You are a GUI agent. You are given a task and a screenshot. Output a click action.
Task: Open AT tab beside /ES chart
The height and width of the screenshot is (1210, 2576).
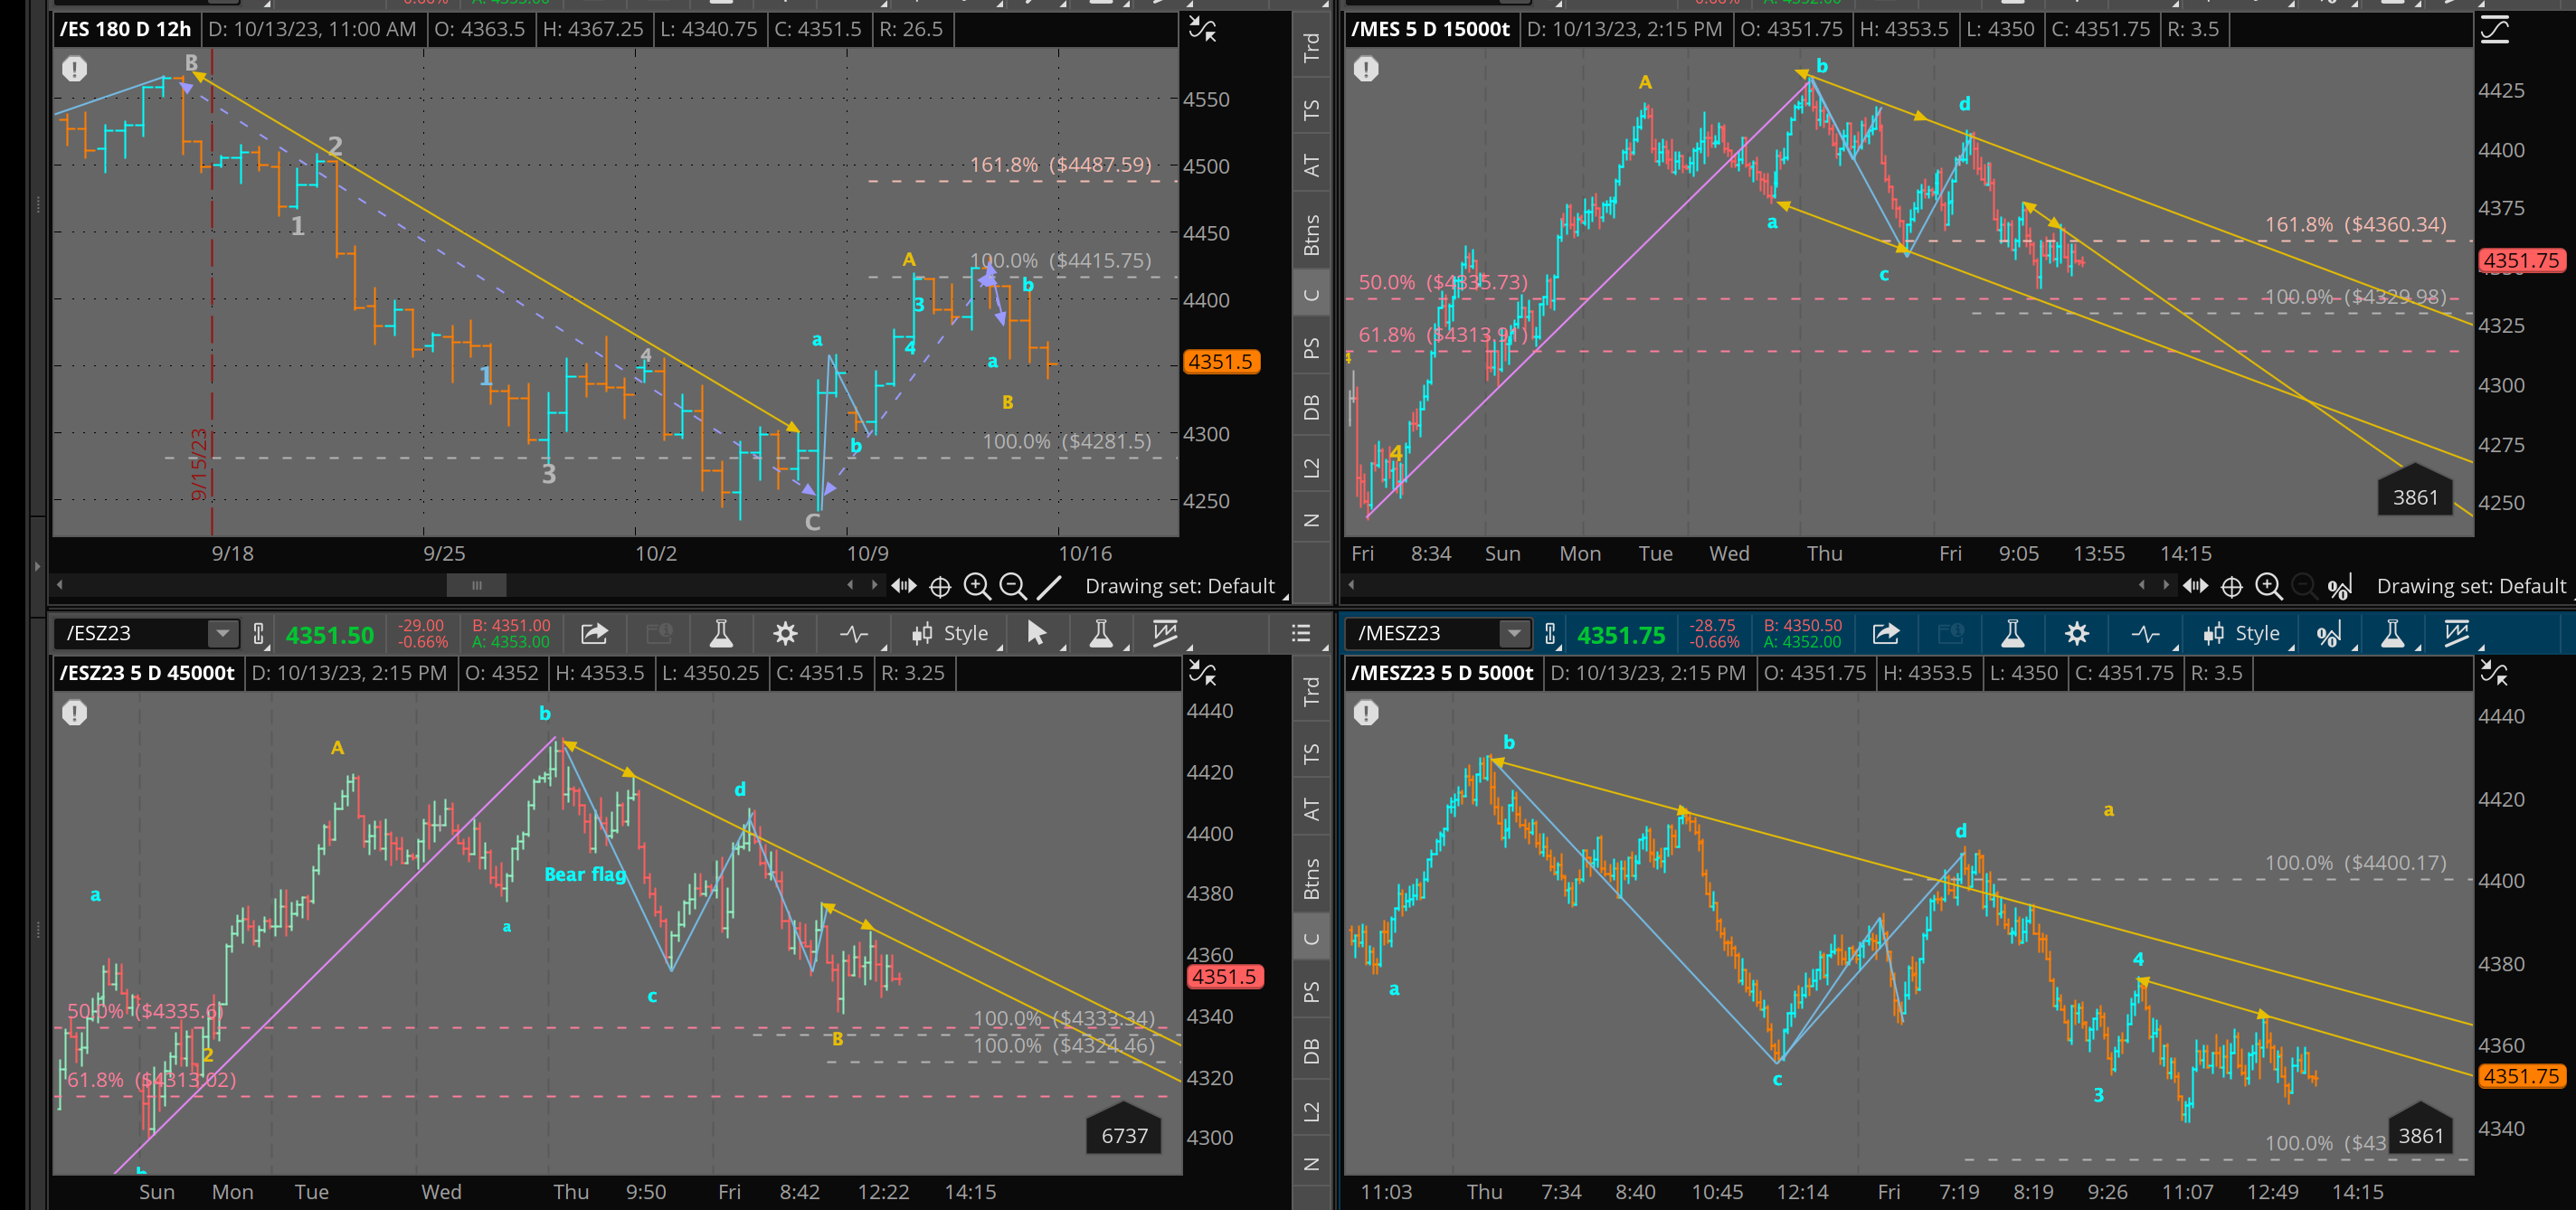coord(1311,166)
